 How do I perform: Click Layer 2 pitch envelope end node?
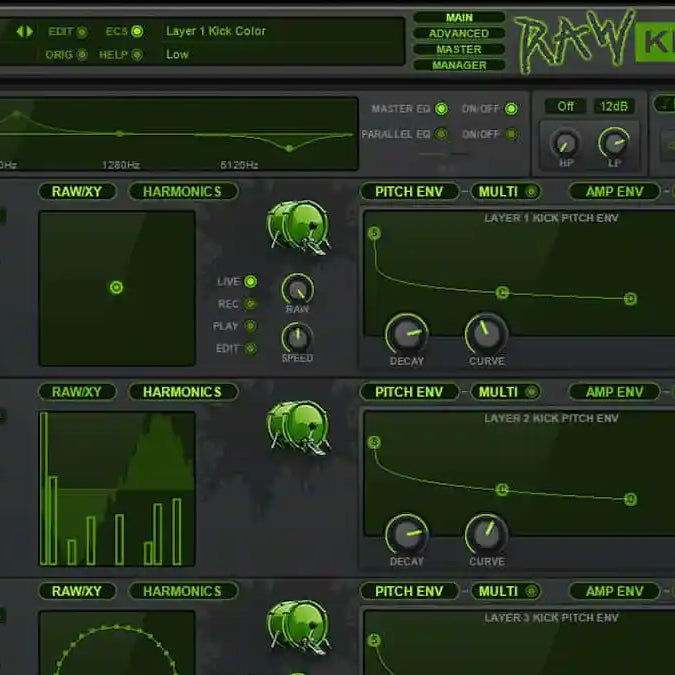tap(630, 499)
